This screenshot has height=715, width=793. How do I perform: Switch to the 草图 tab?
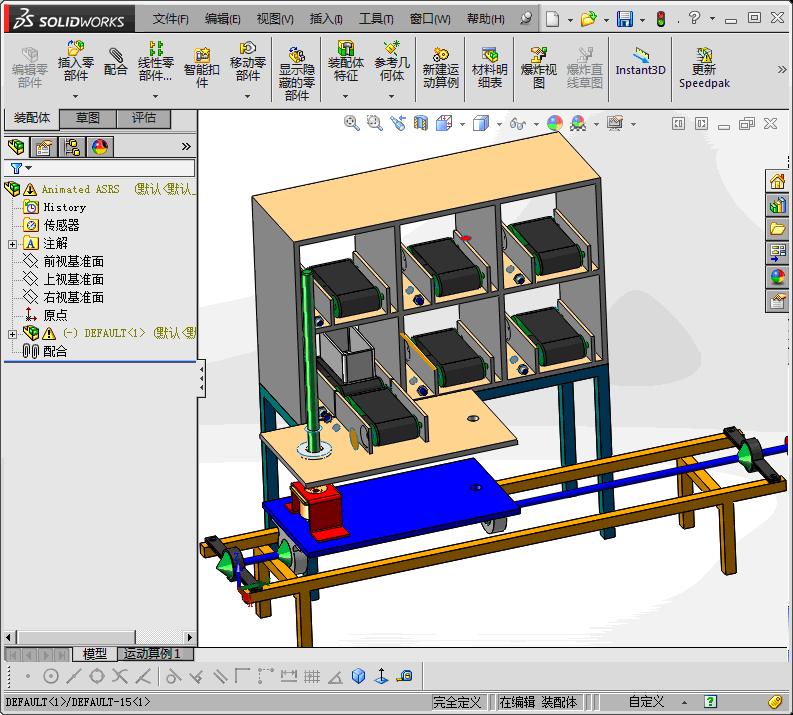coord(88,118)
